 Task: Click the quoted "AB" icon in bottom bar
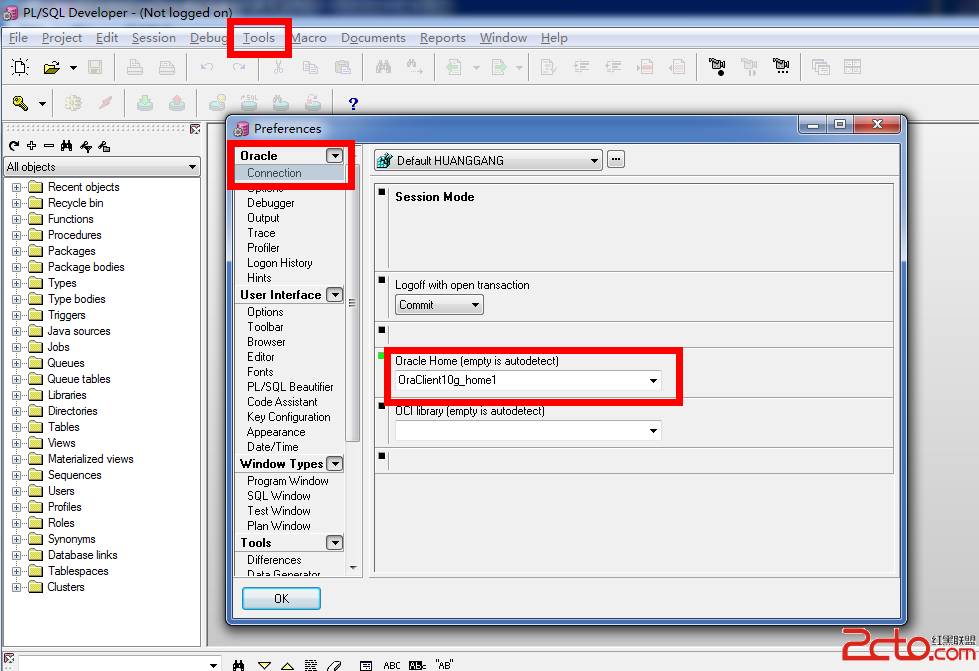click(x=445, y=665)
